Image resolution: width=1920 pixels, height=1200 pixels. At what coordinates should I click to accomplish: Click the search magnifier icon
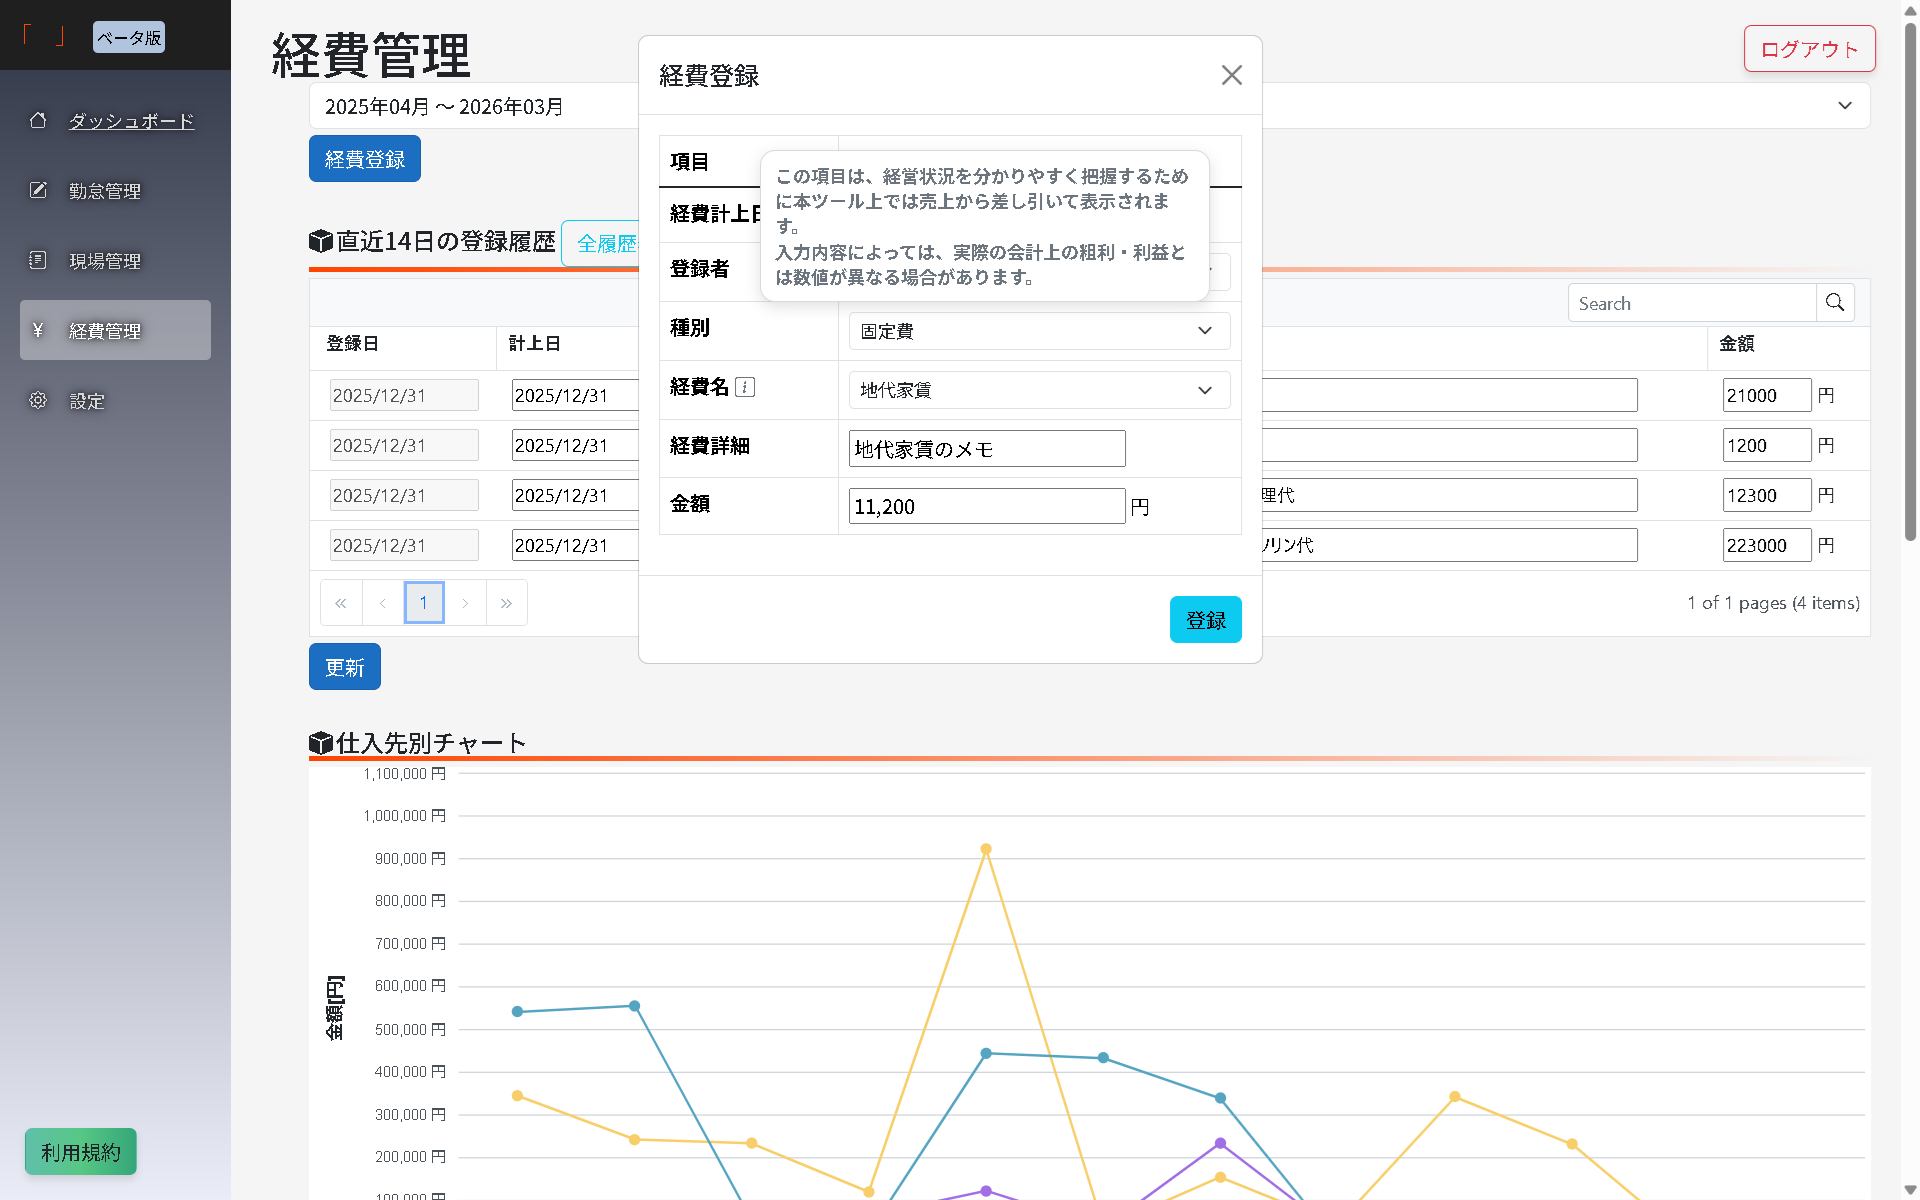[x=1835, y=302]
